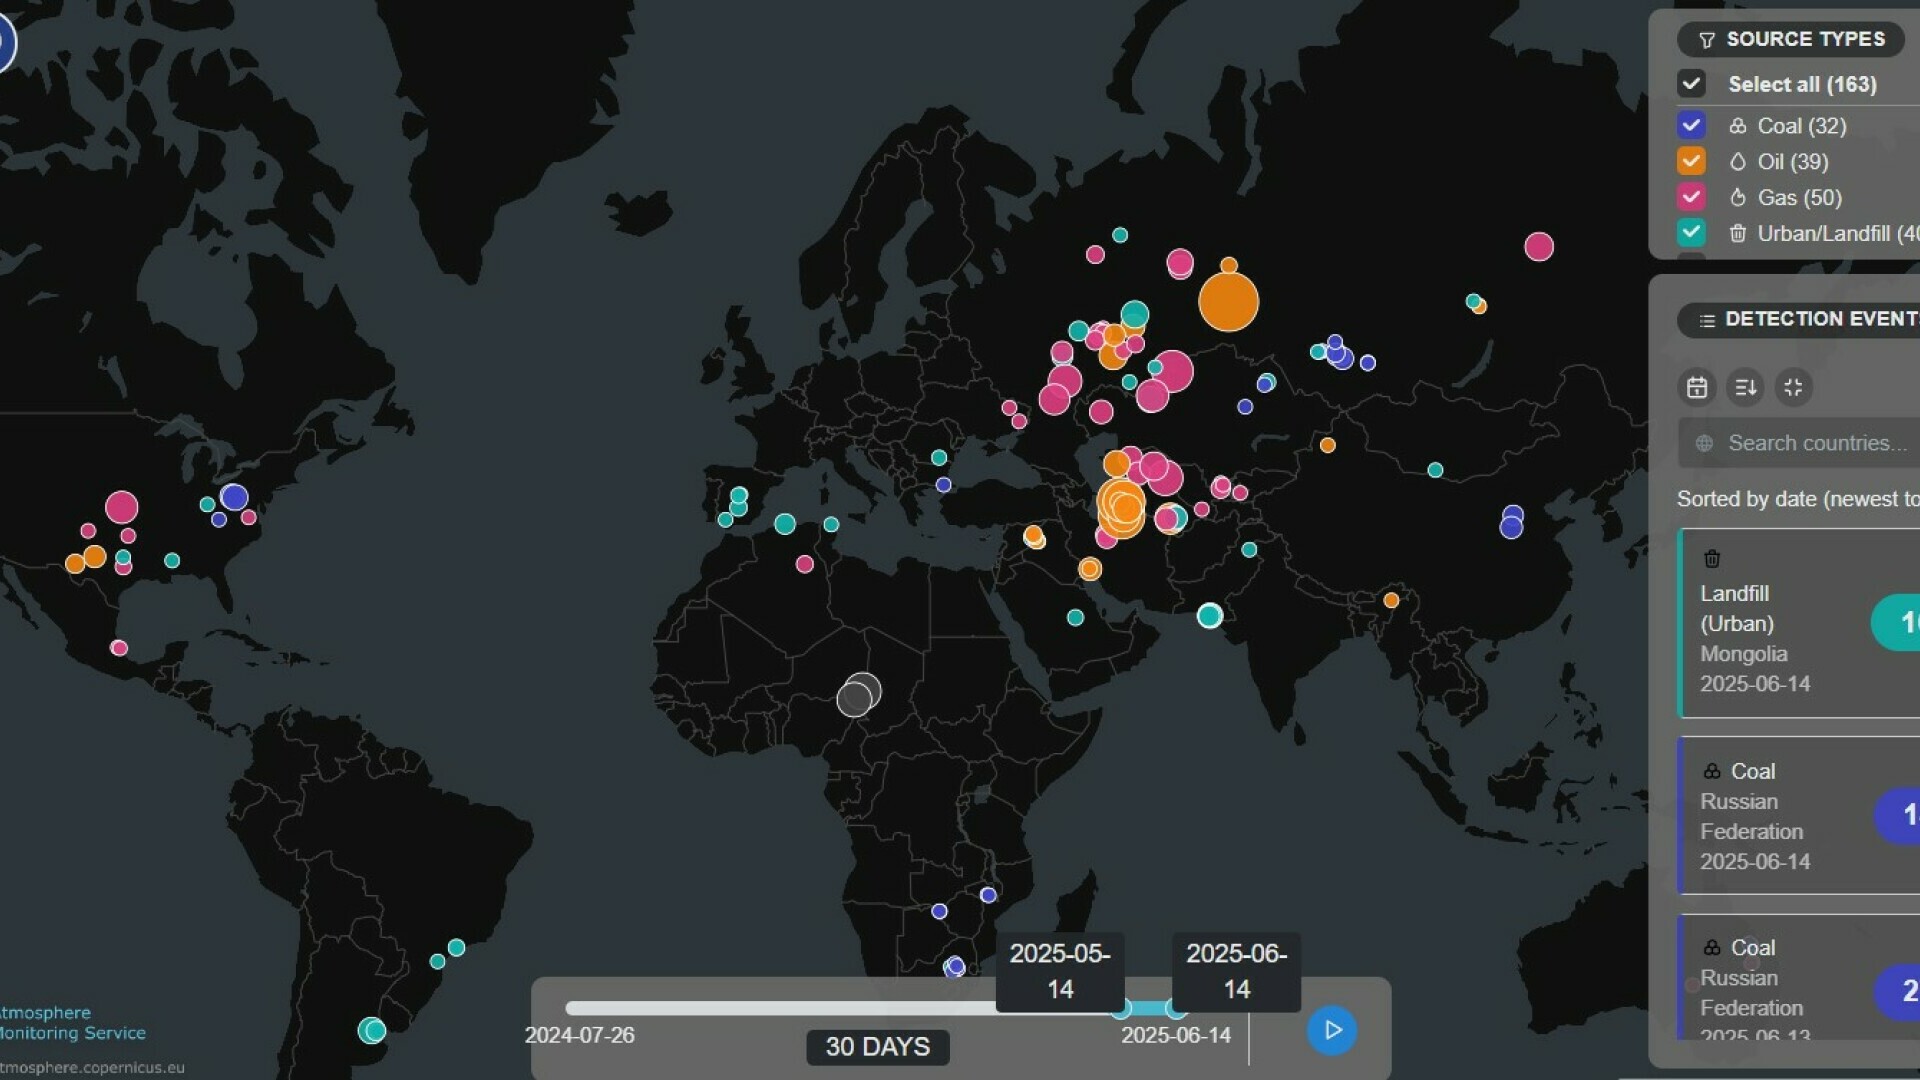Click the pink gas marker in eastern Siberia
Viewport: 1920px width, 1080px height.
1538,246
